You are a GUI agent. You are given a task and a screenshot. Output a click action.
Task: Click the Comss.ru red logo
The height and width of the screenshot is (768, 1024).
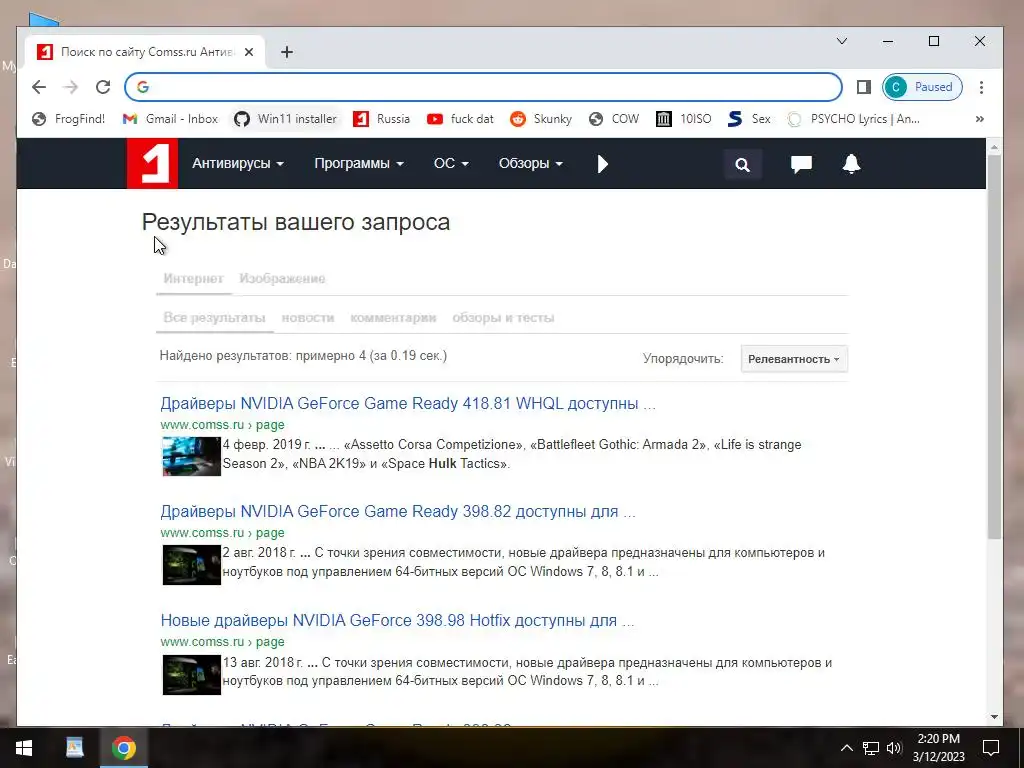click(152, 163)
